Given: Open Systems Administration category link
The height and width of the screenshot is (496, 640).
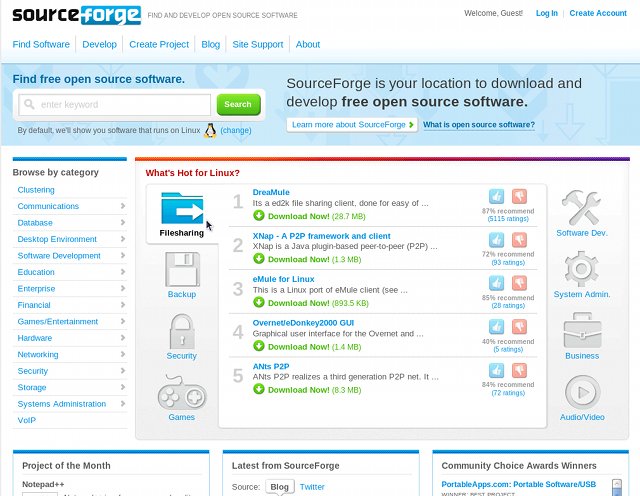Looking at the screenshot, I should [x=62, y=404].
